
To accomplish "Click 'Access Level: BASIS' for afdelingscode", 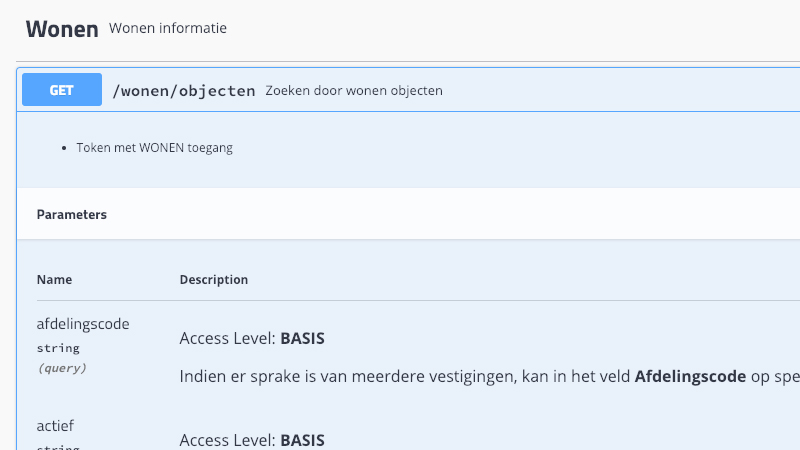I will pos(252,338).
